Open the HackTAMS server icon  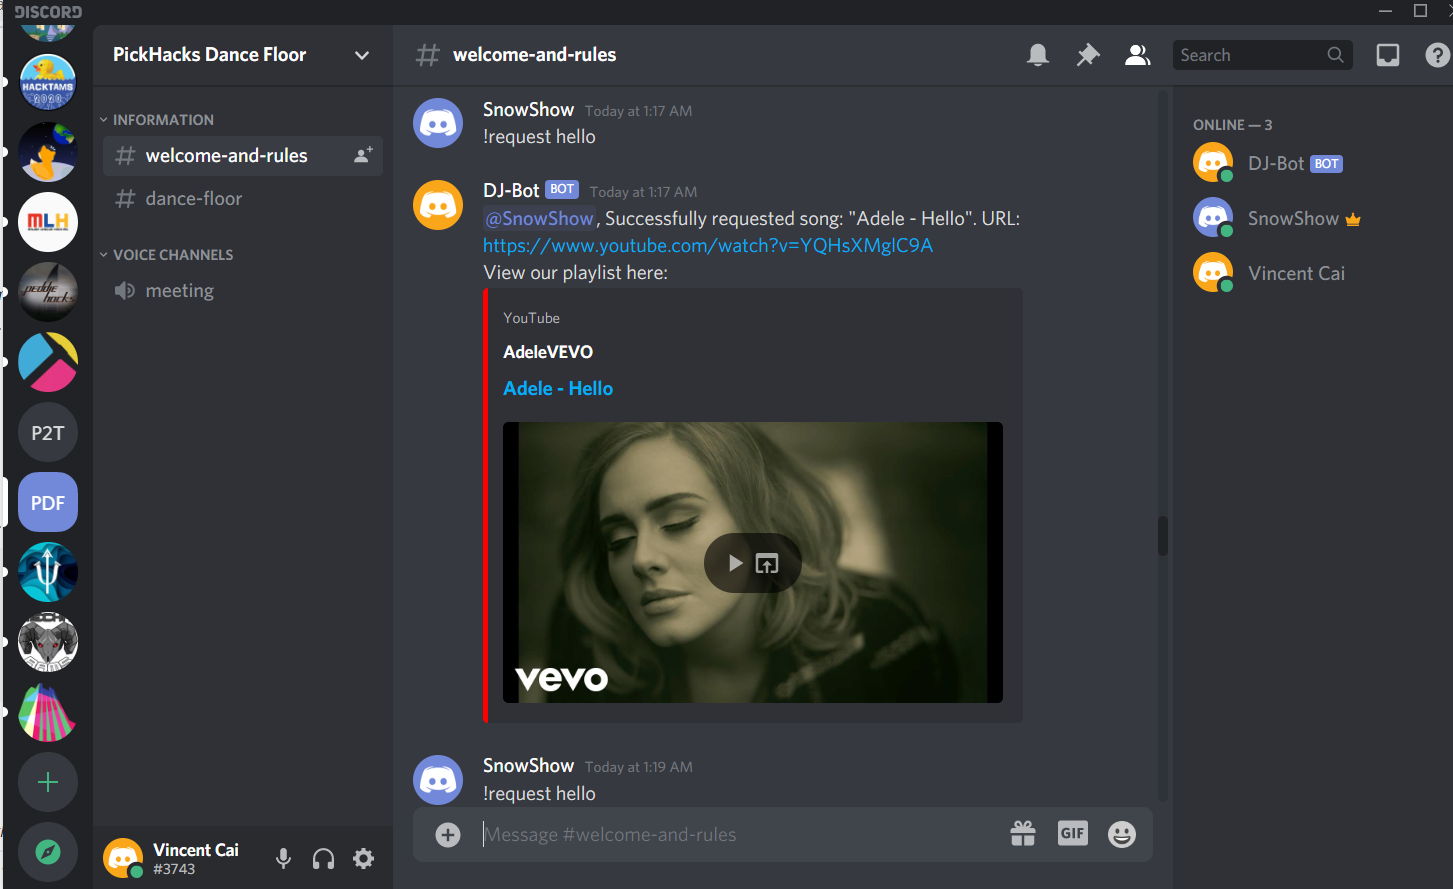point(48,82)
